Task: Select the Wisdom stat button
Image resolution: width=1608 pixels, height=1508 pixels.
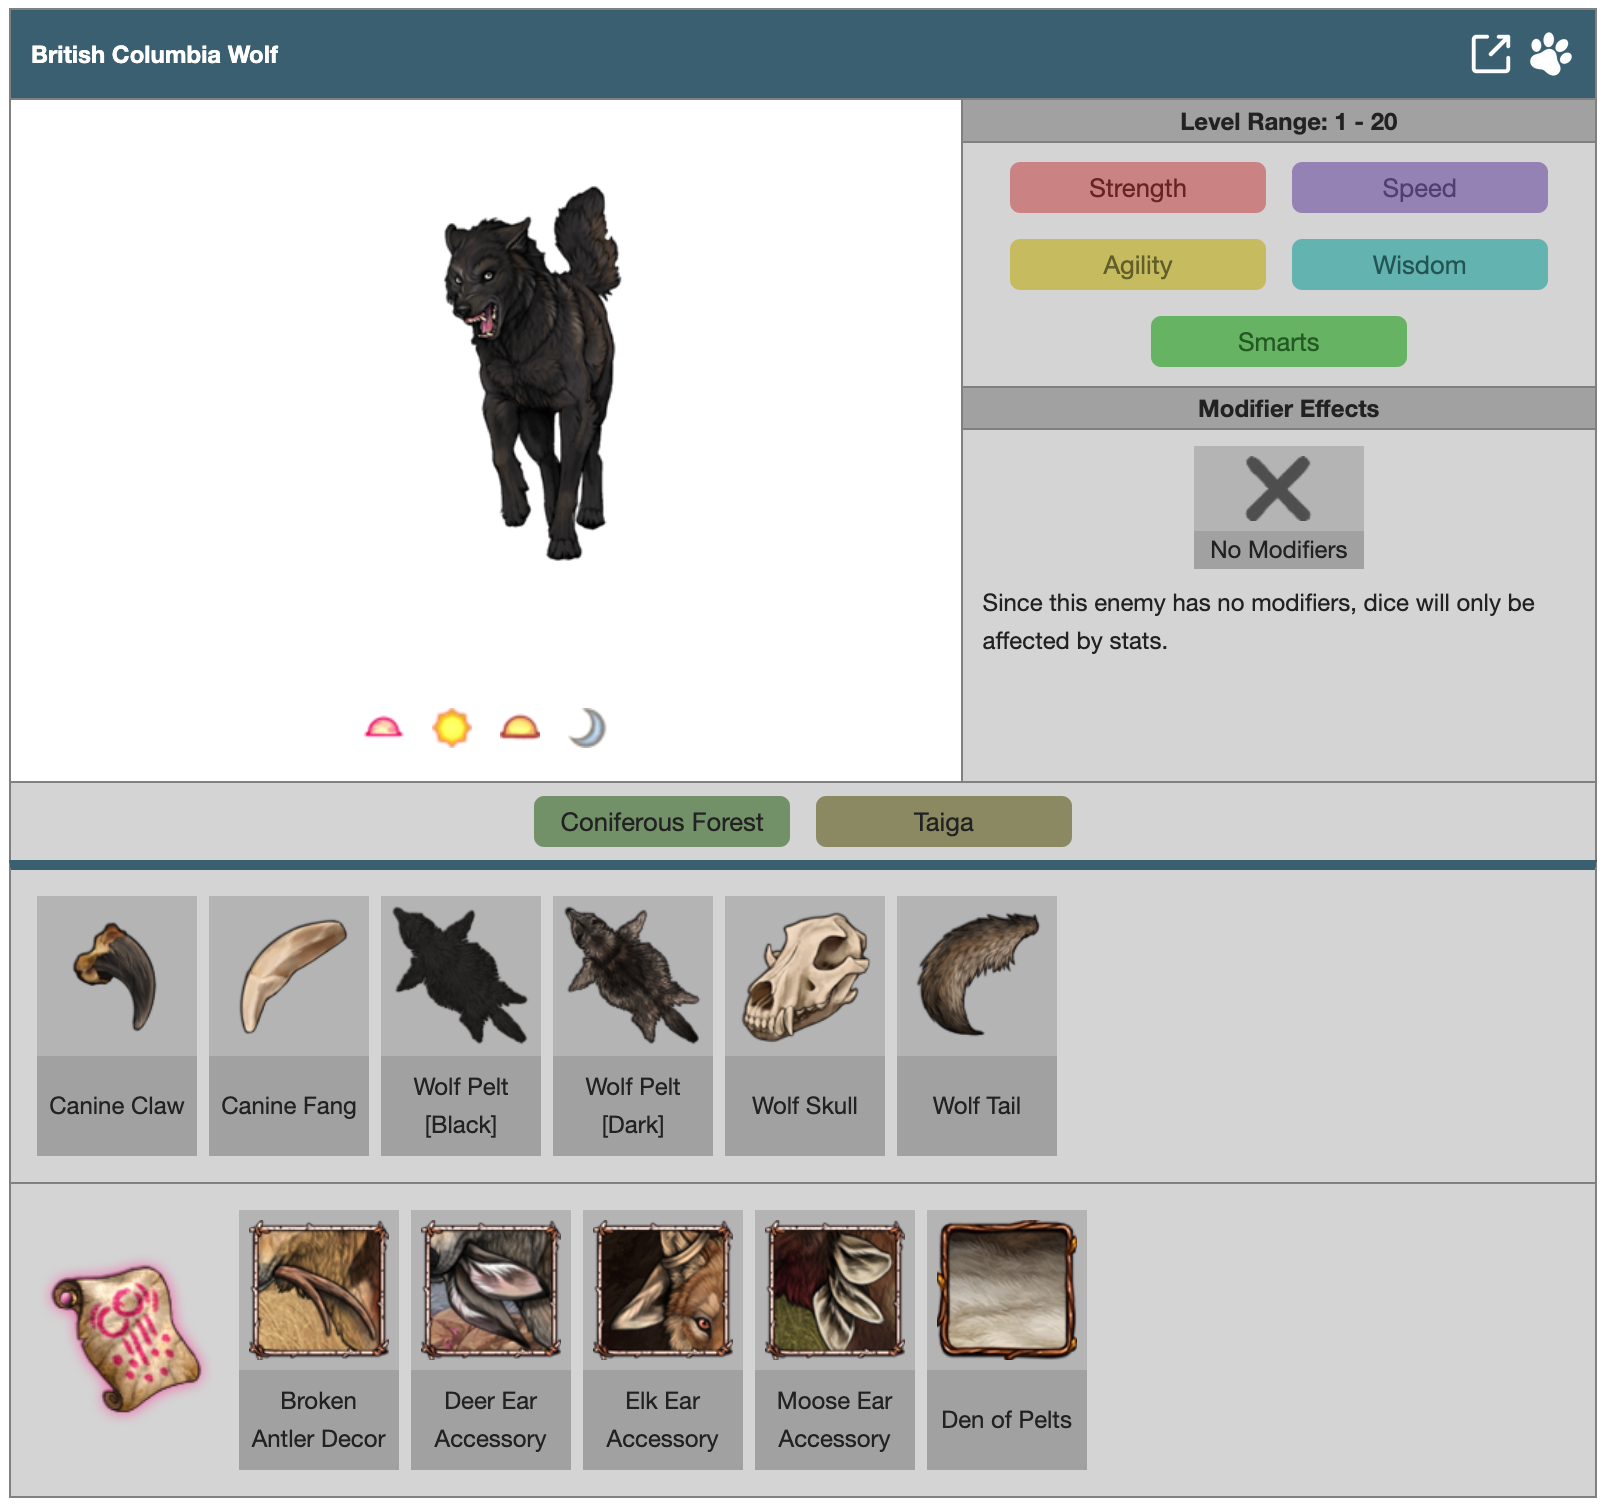Action: point(1419,265)
